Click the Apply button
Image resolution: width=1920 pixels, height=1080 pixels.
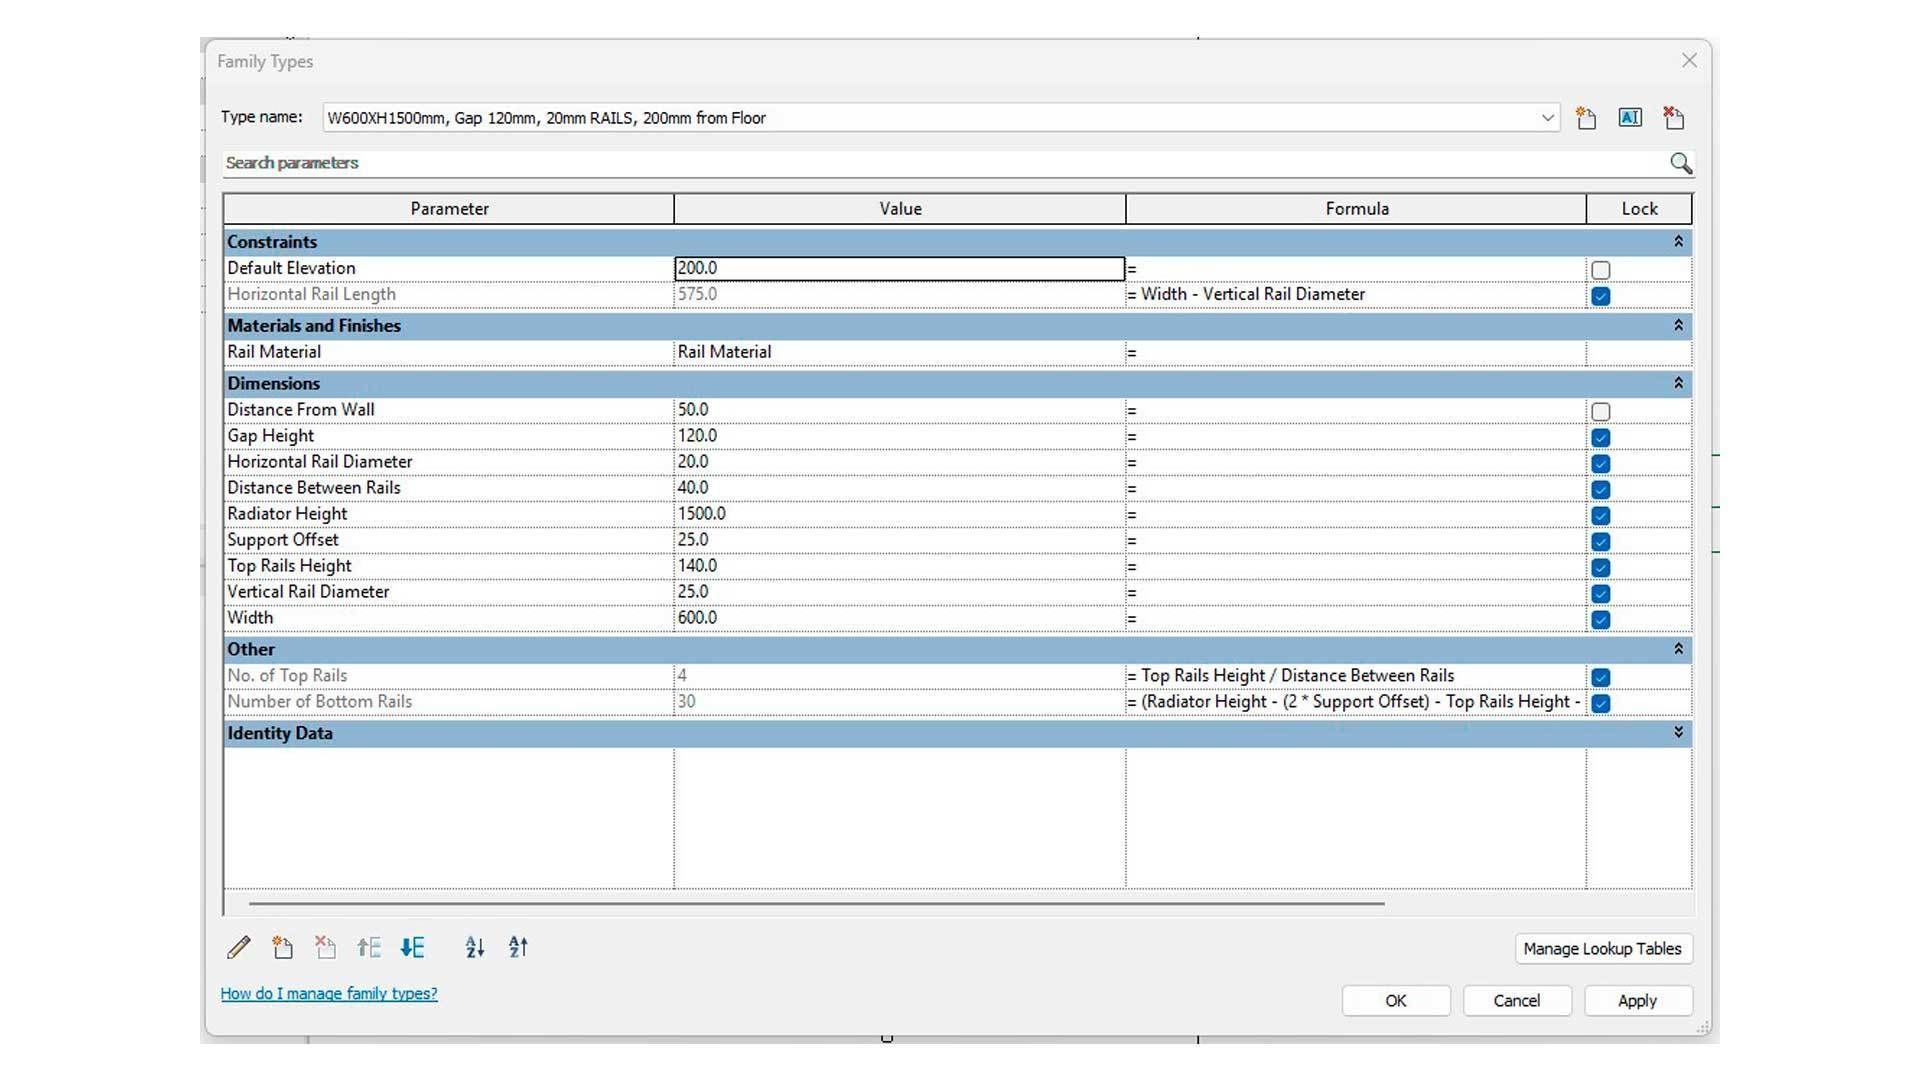coord(1637,1001)
